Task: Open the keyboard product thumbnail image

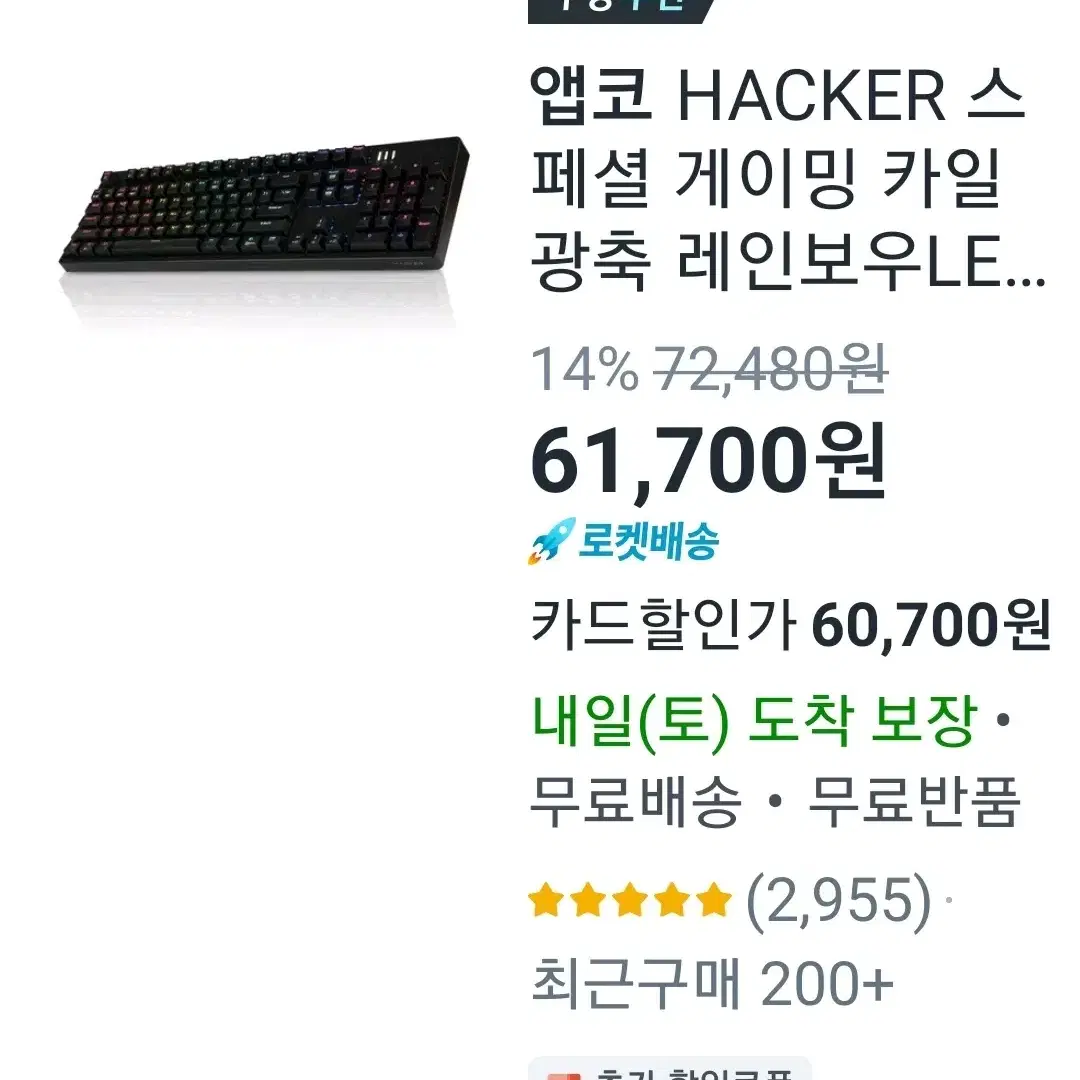Action: pyautogui.click(x=264, y=205)
